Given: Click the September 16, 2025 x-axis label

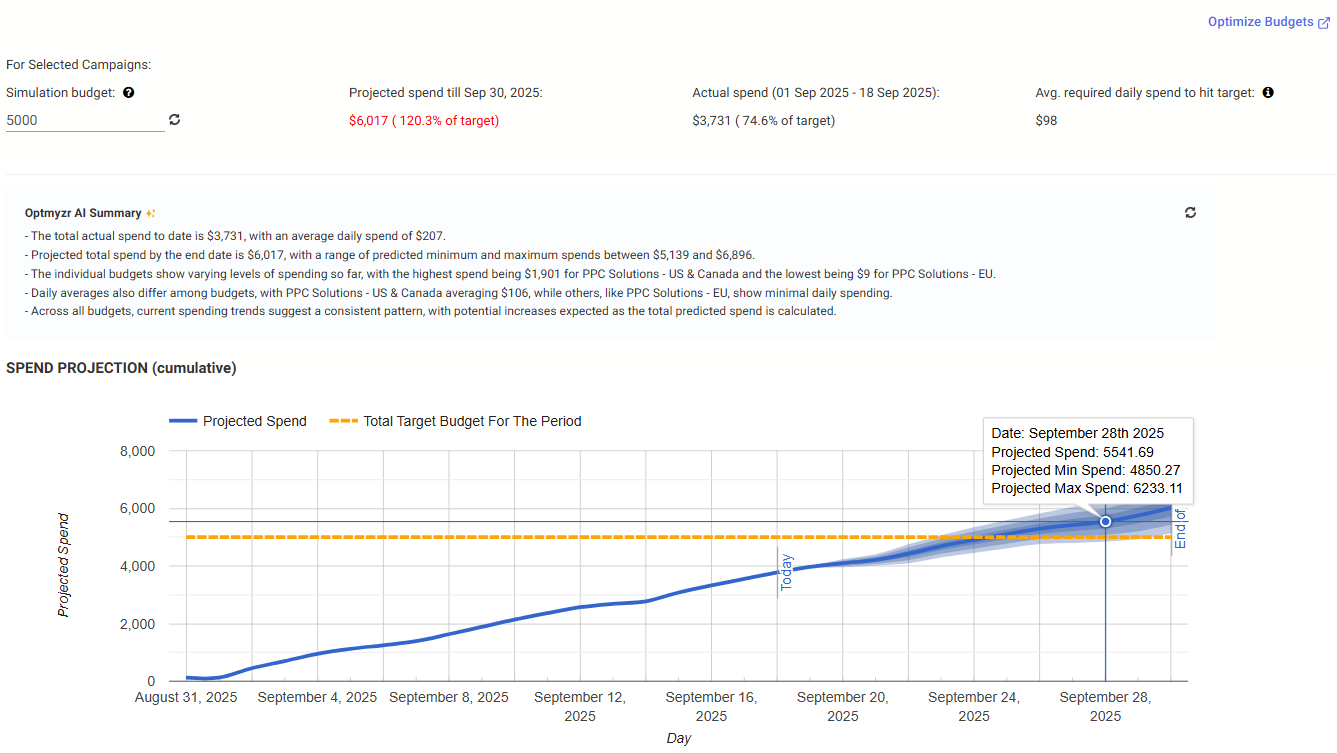Looking at the screenshot, I should click(711, 706).
